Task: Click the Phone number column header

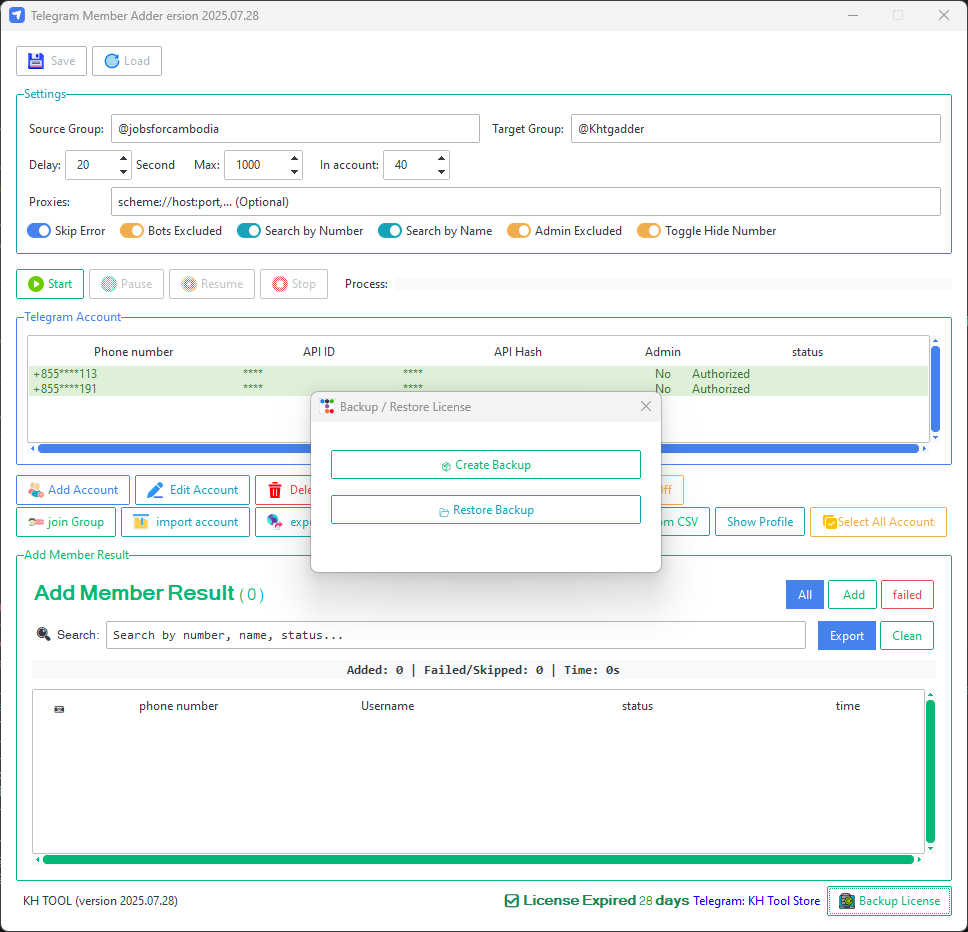Action: pos(133,352)
